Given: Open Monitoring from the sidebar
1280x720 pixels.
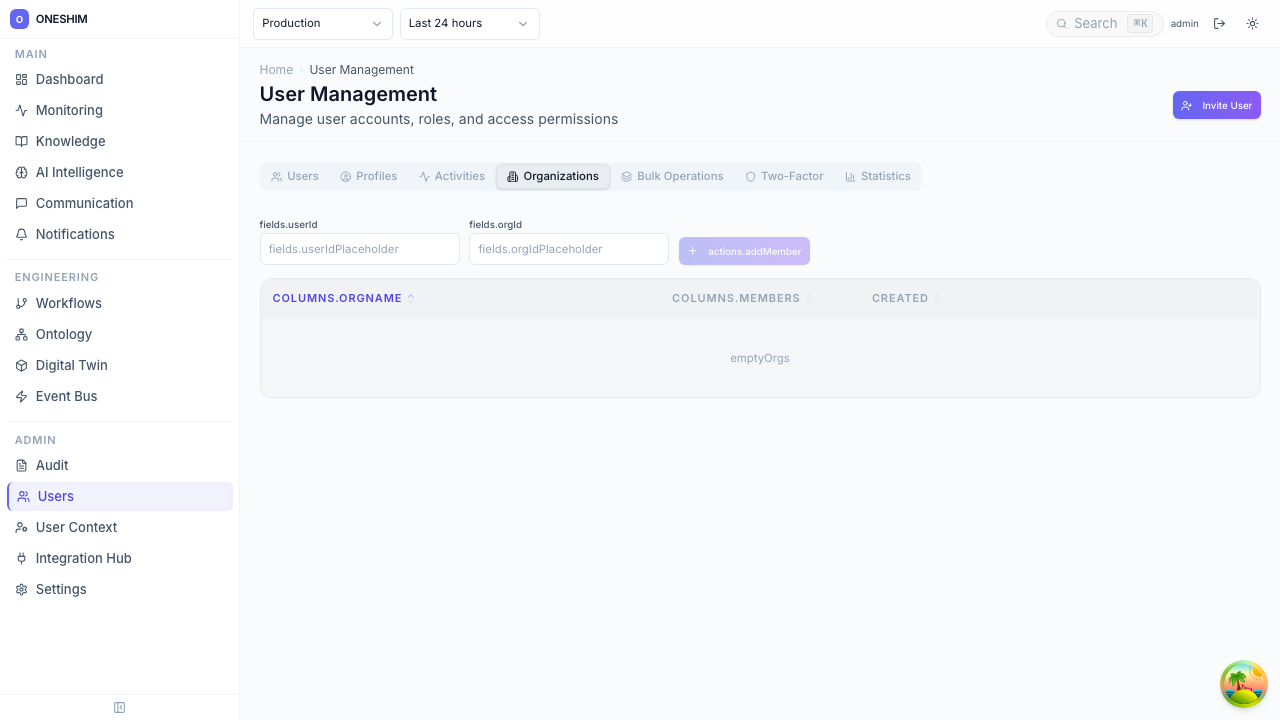Looking at the screenshot, I should click(69, 110).
